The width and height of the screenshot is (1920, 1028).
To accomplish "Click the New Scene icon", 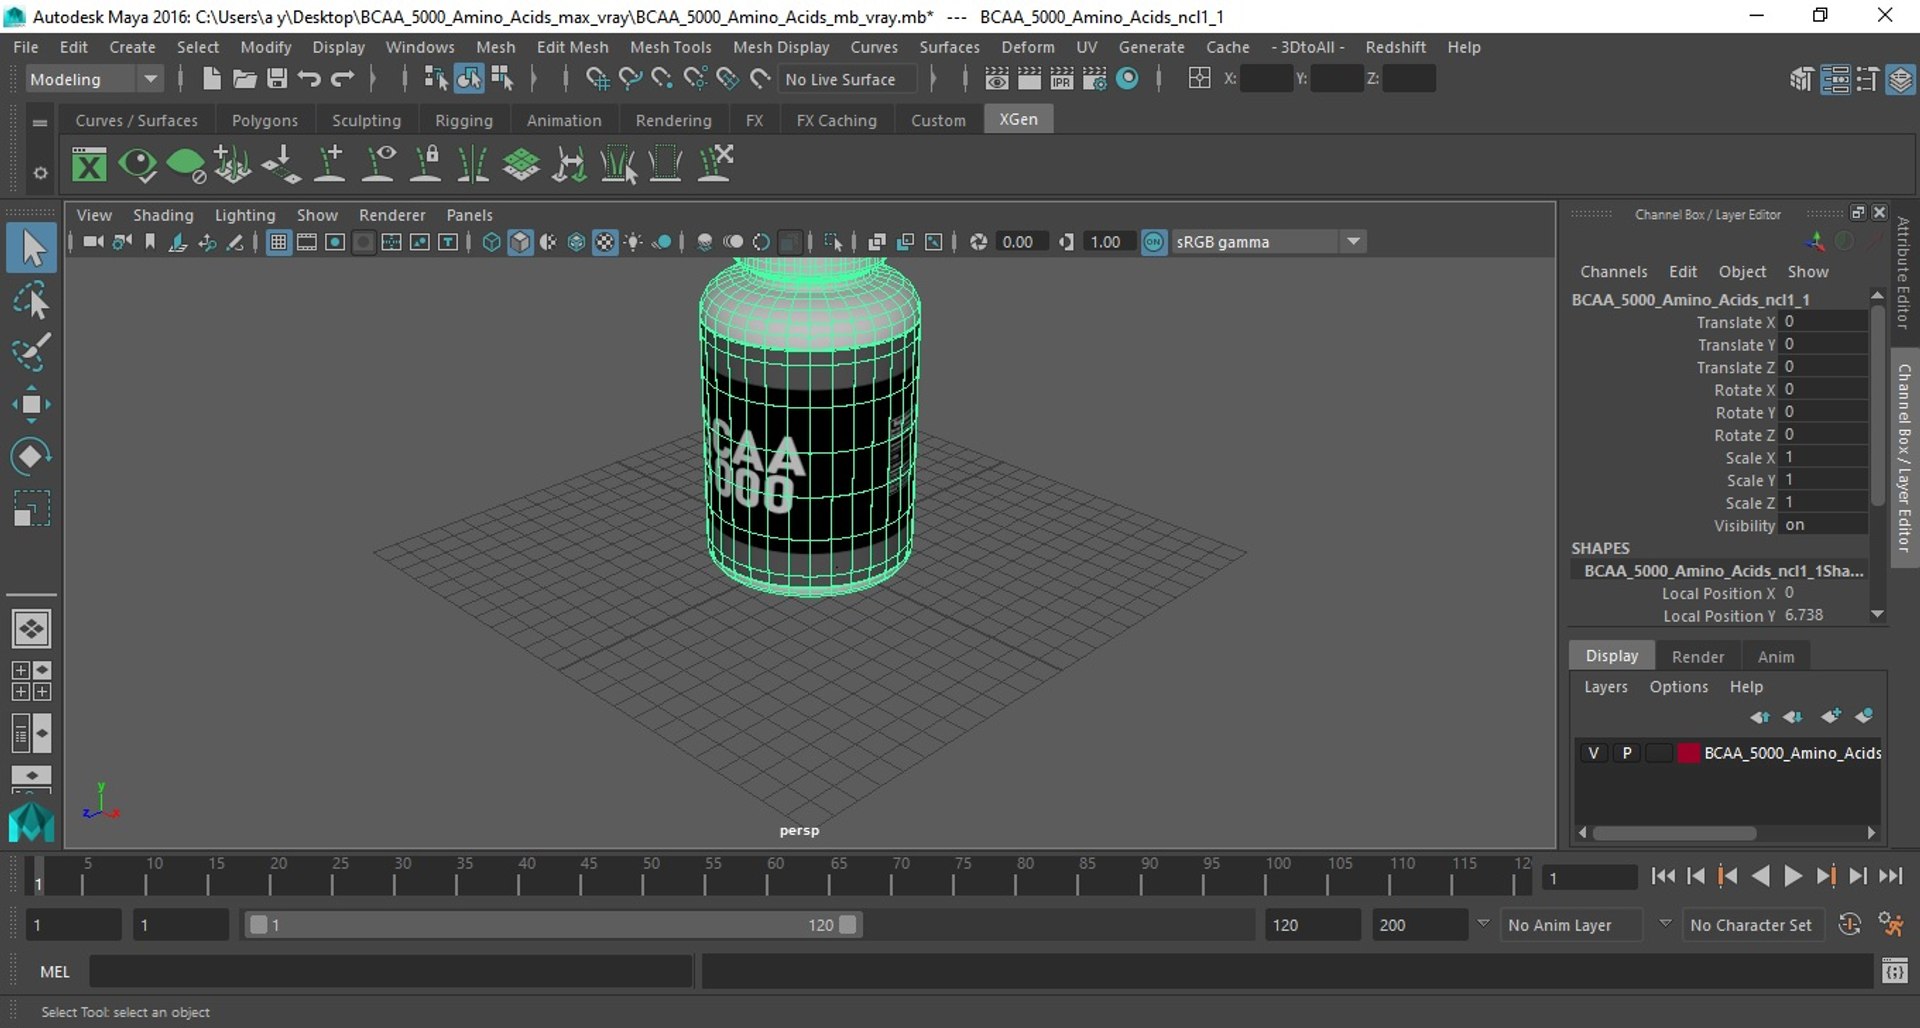I will point(211,79).
